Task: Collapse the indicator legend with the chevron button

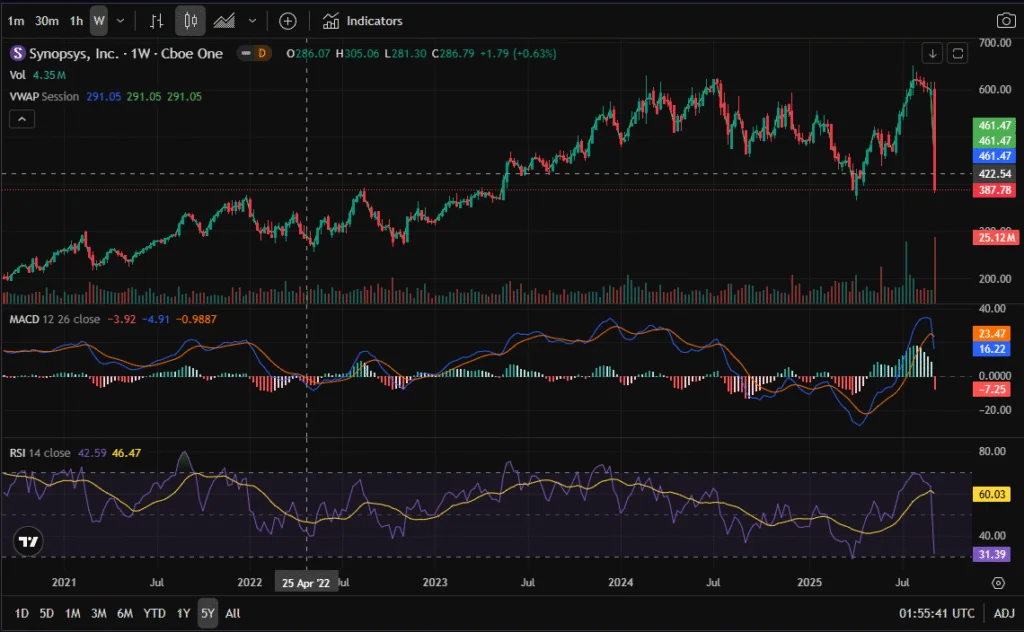Action: click(x=22, y=119)
